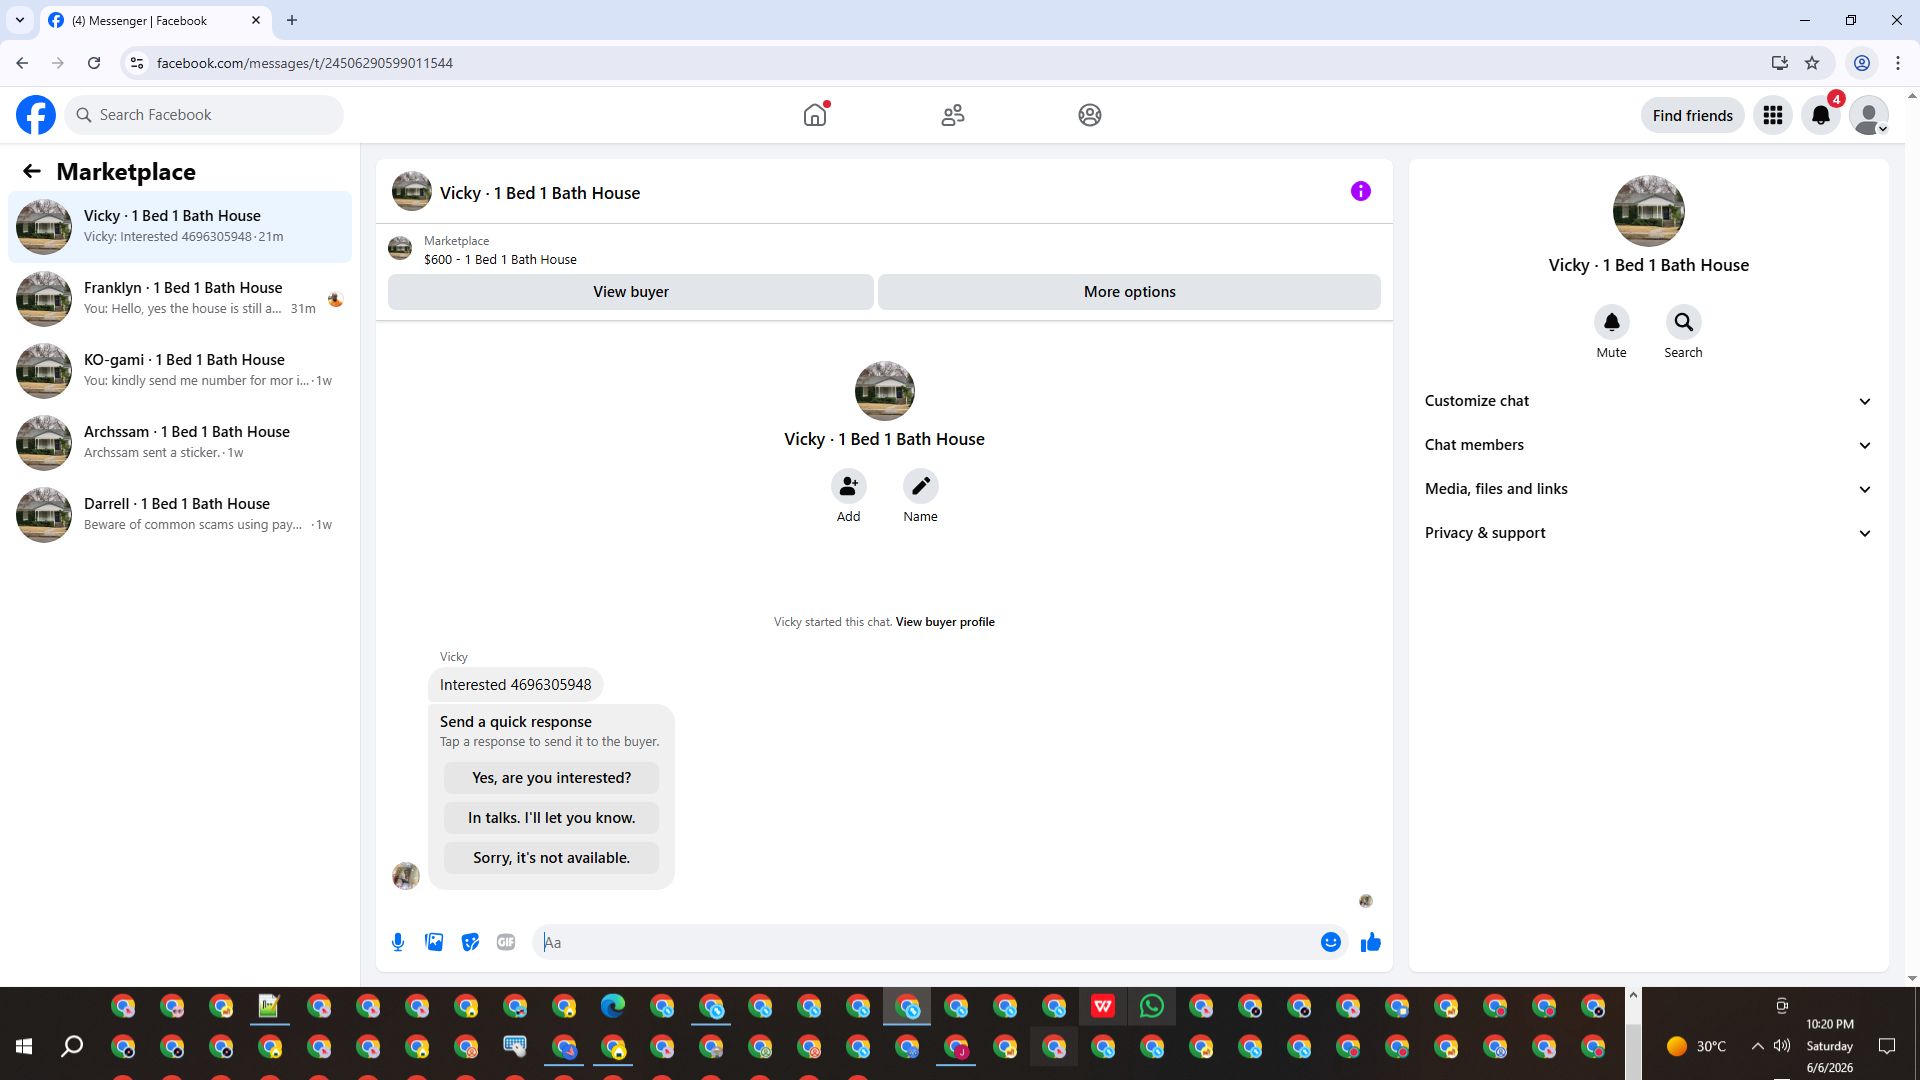Search in conversation with the magnifier icon
The width and height of the screenshot is (1920, 1080).
[x=1684, y=322]
